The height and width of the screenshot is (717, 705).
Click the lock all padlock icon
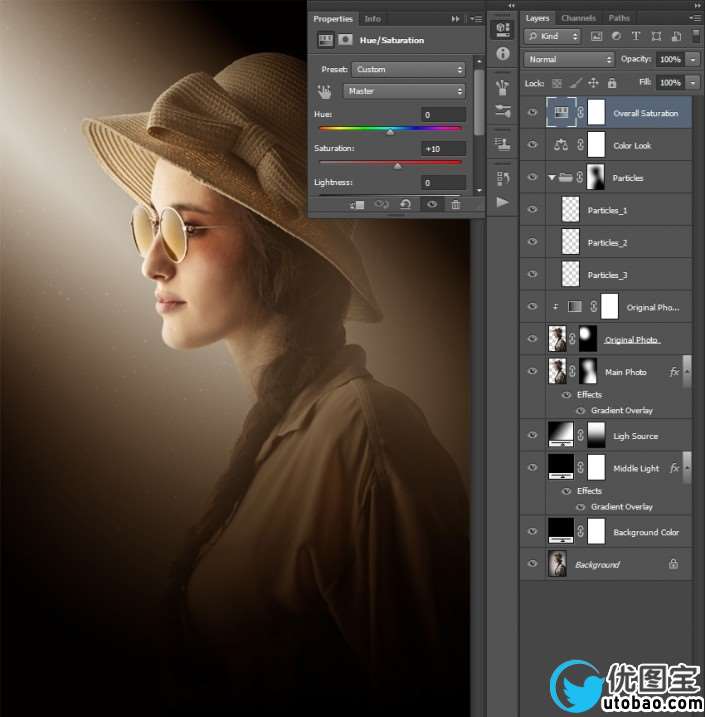click(611, 83)
